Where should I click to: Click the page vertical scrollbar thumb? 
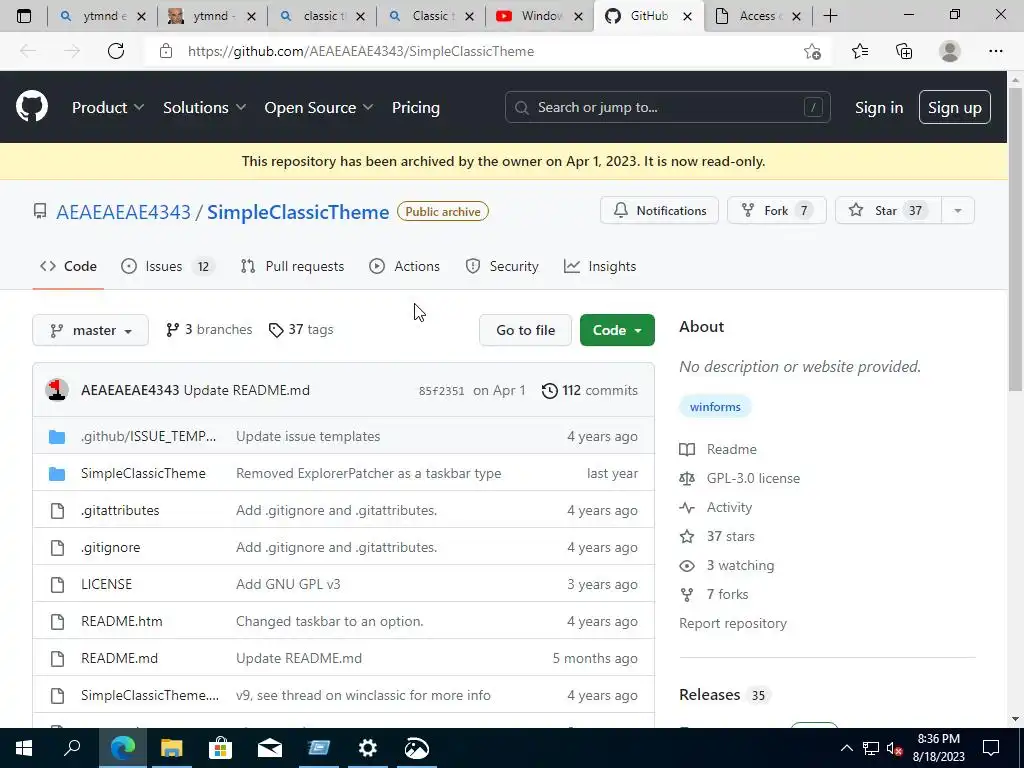1015,238
